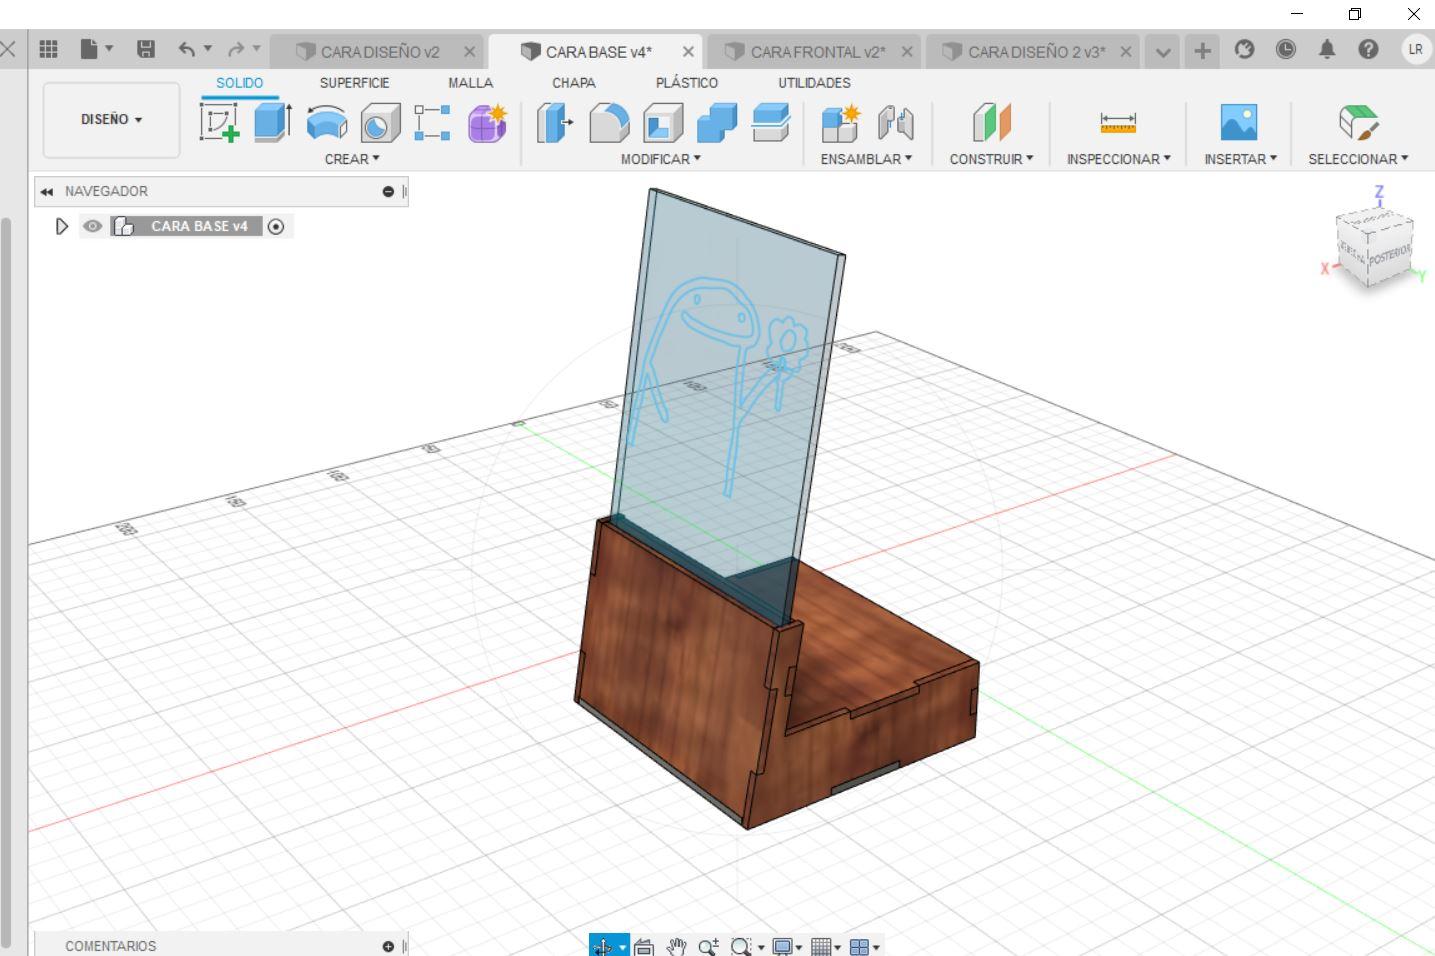Open the SELECCIONAR dropdown menu
This screenshot has width=1435, height=956.
1358,159
